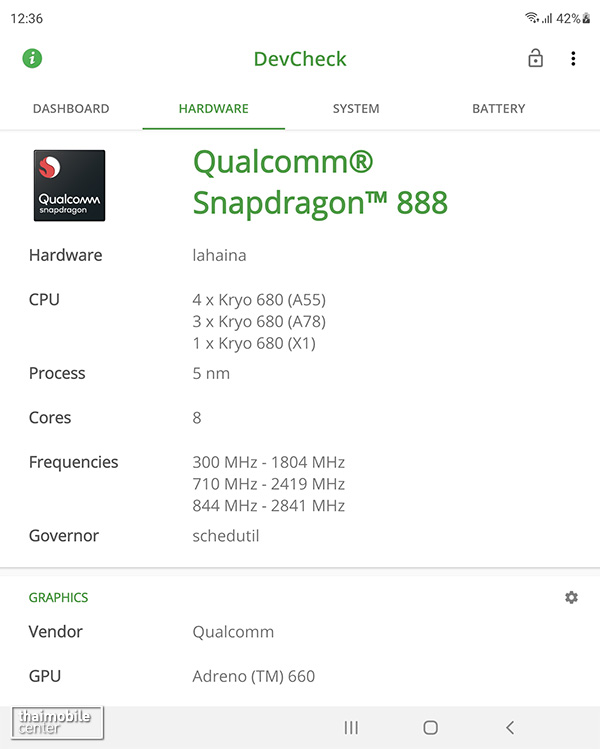
Task: Open recent apps navigation button
Action: pos(351,727)
